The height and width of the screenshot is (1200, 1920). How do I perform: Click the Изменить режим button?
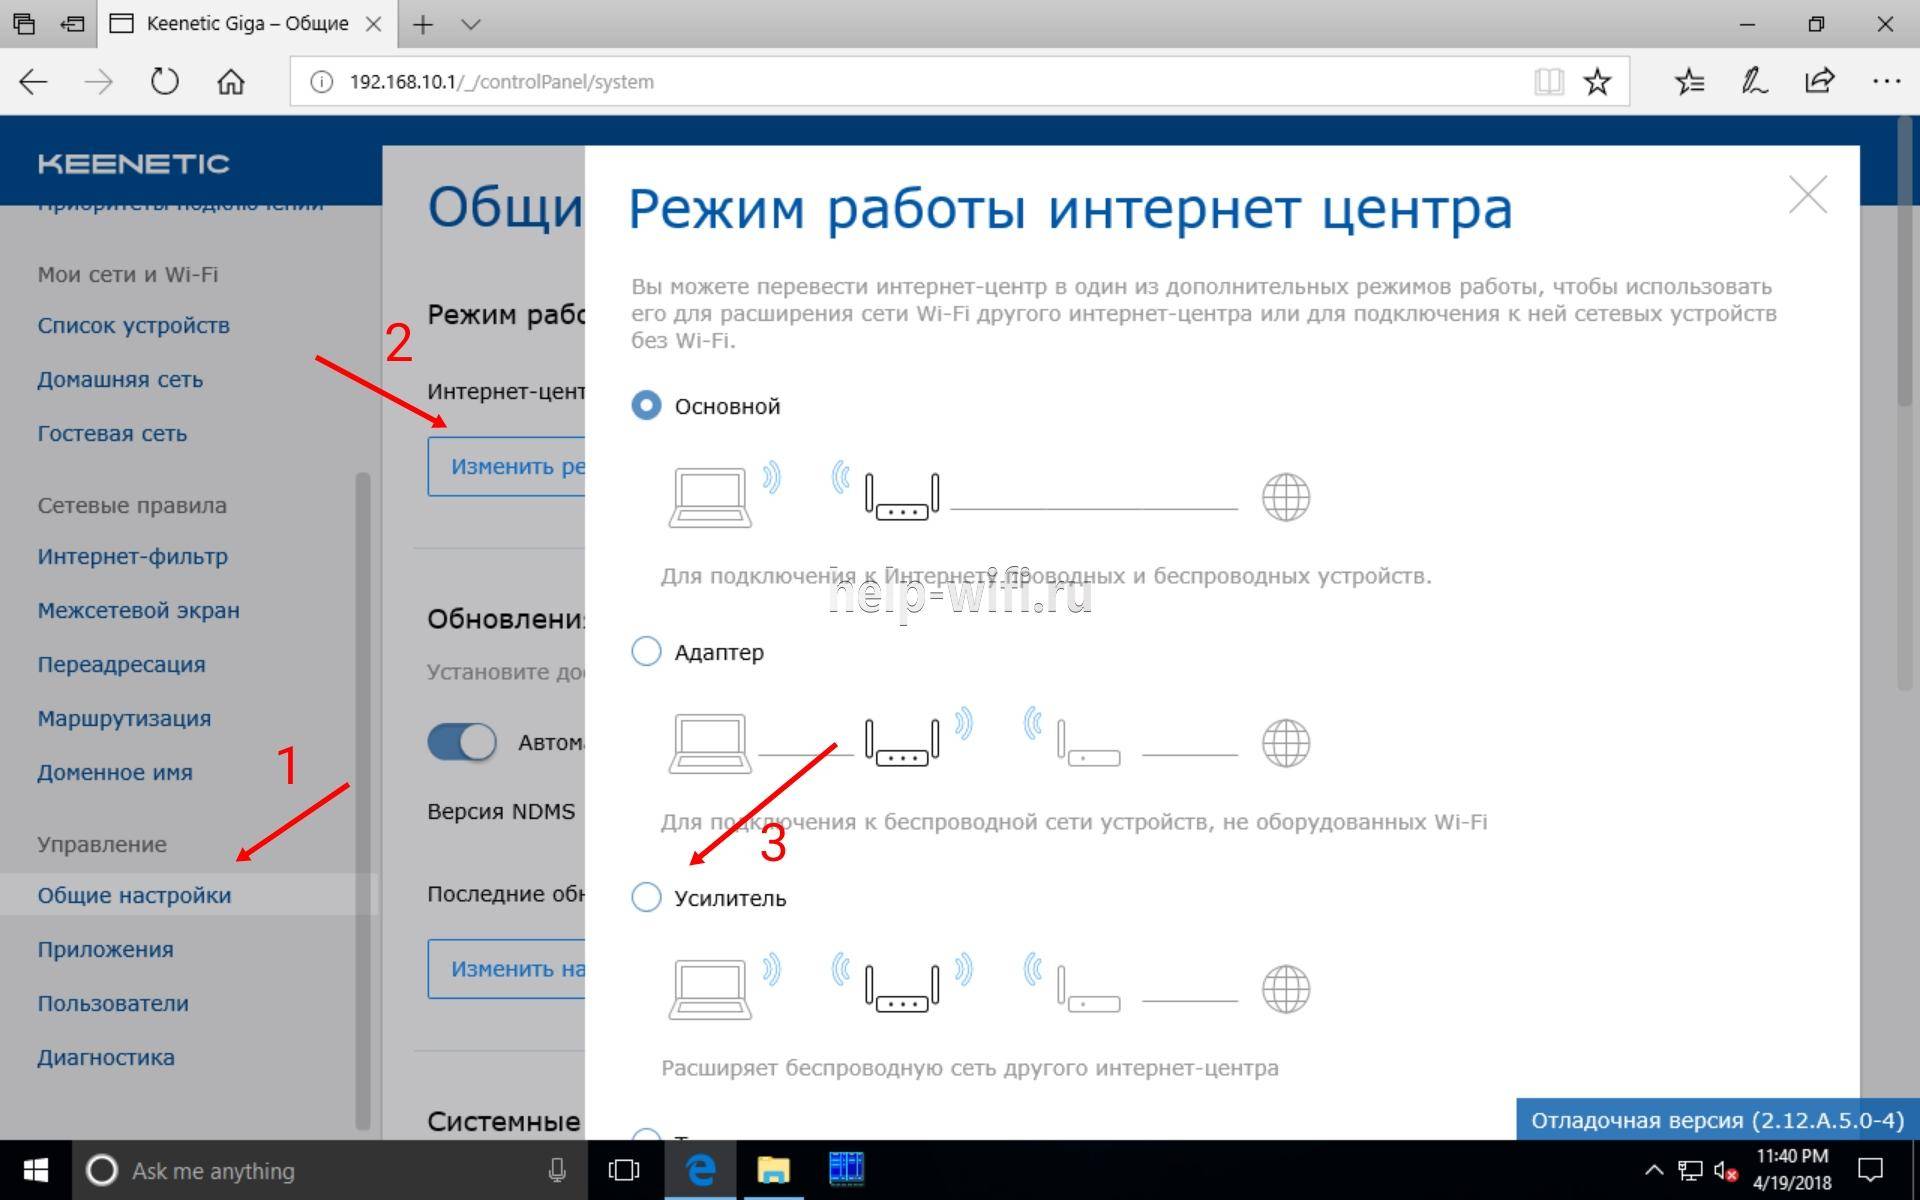pos(507,466)
